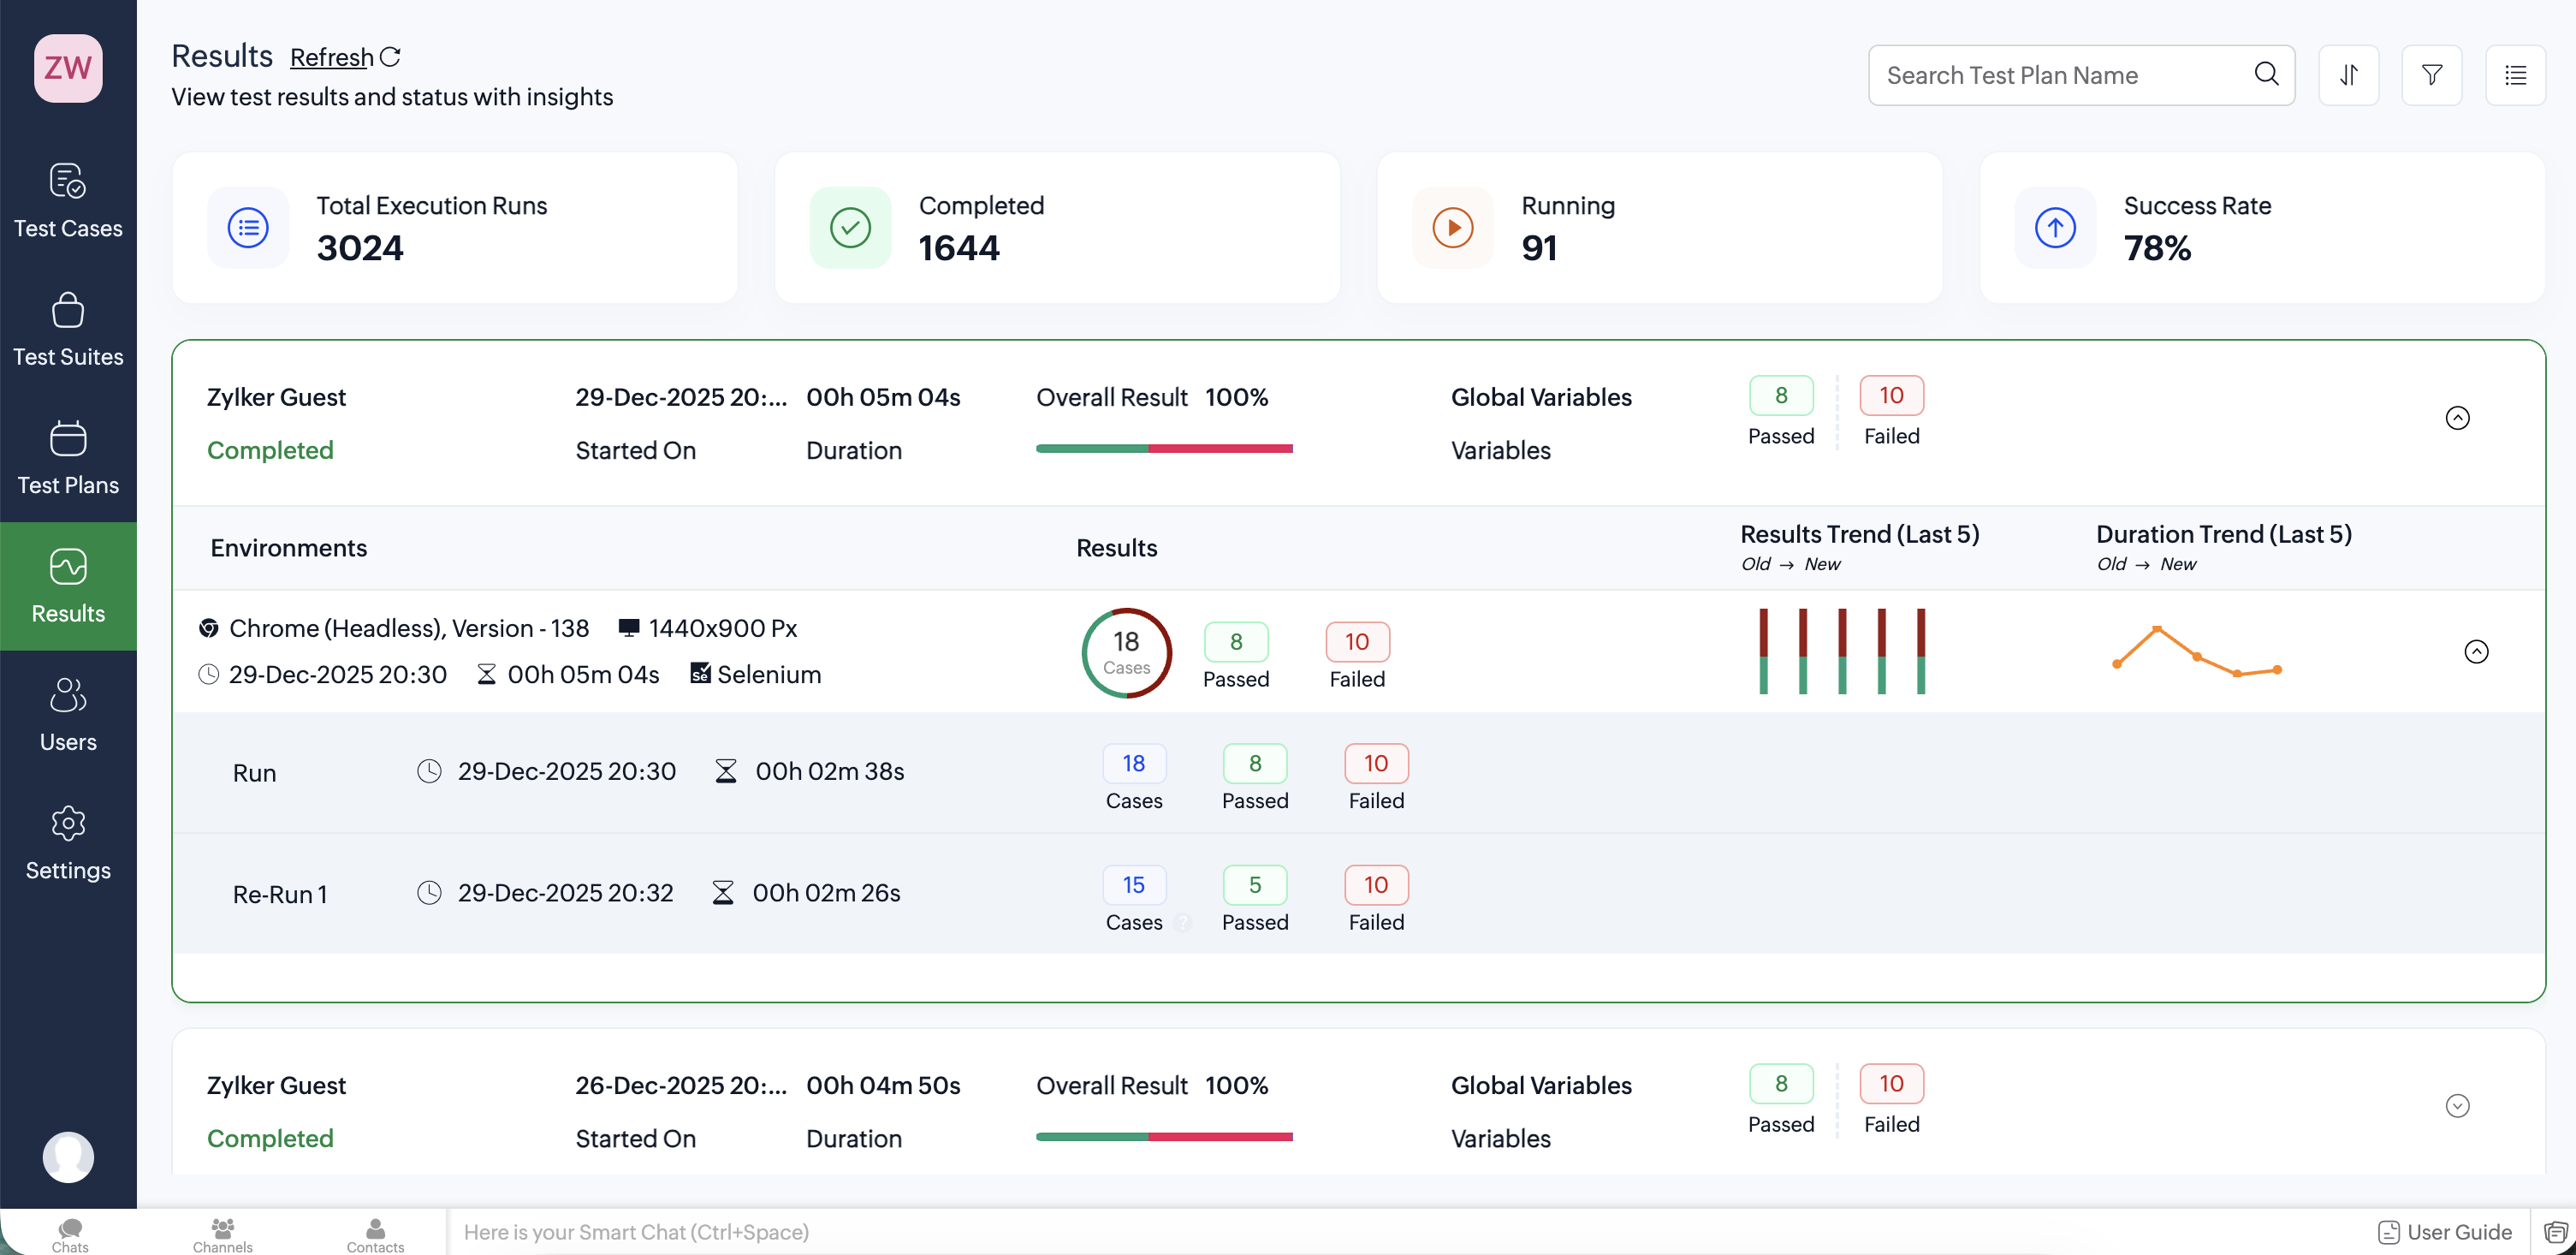Click the search magnifier icon
Screen dimensions: 2576x1255
[2266, 74]
